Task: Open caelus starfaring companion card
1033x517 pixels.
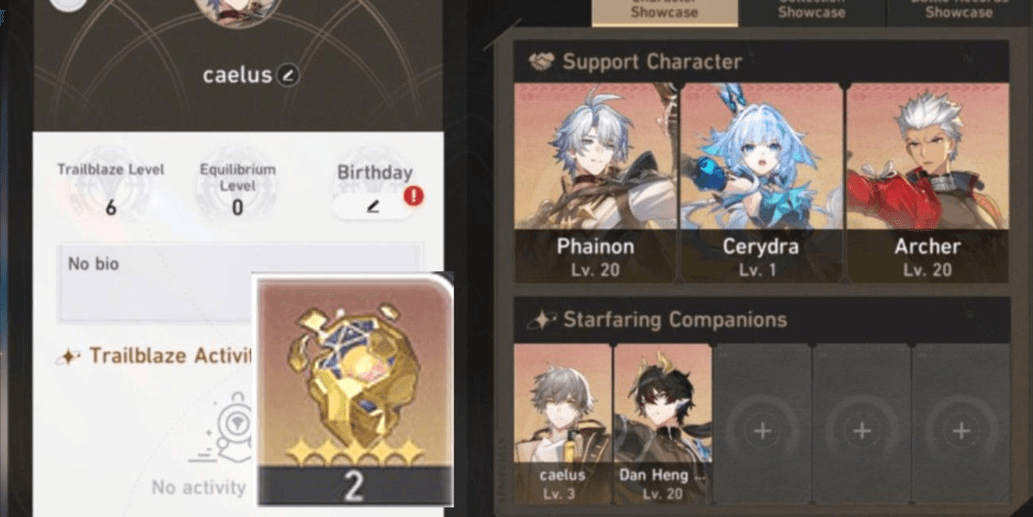Action: (563, 423)
